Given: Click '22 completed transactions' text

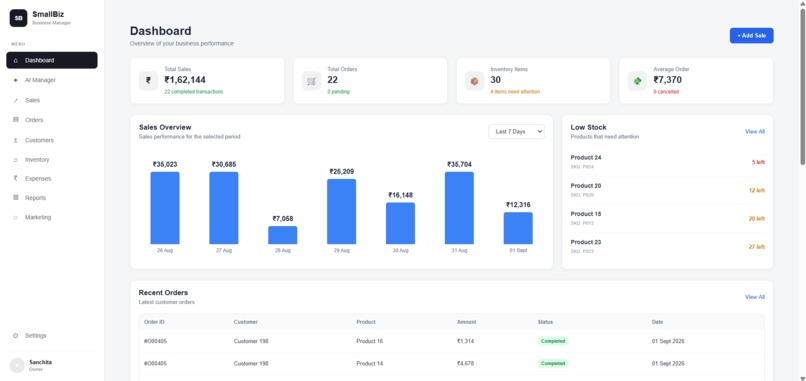Looking at the screenshot, I should 194,92.
